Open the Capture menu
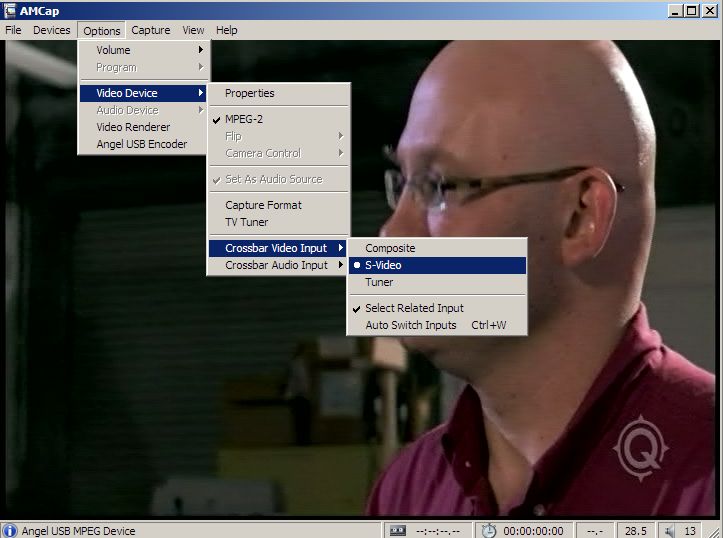Viewport: 723px width, 538px height. (x=151, y=30)
